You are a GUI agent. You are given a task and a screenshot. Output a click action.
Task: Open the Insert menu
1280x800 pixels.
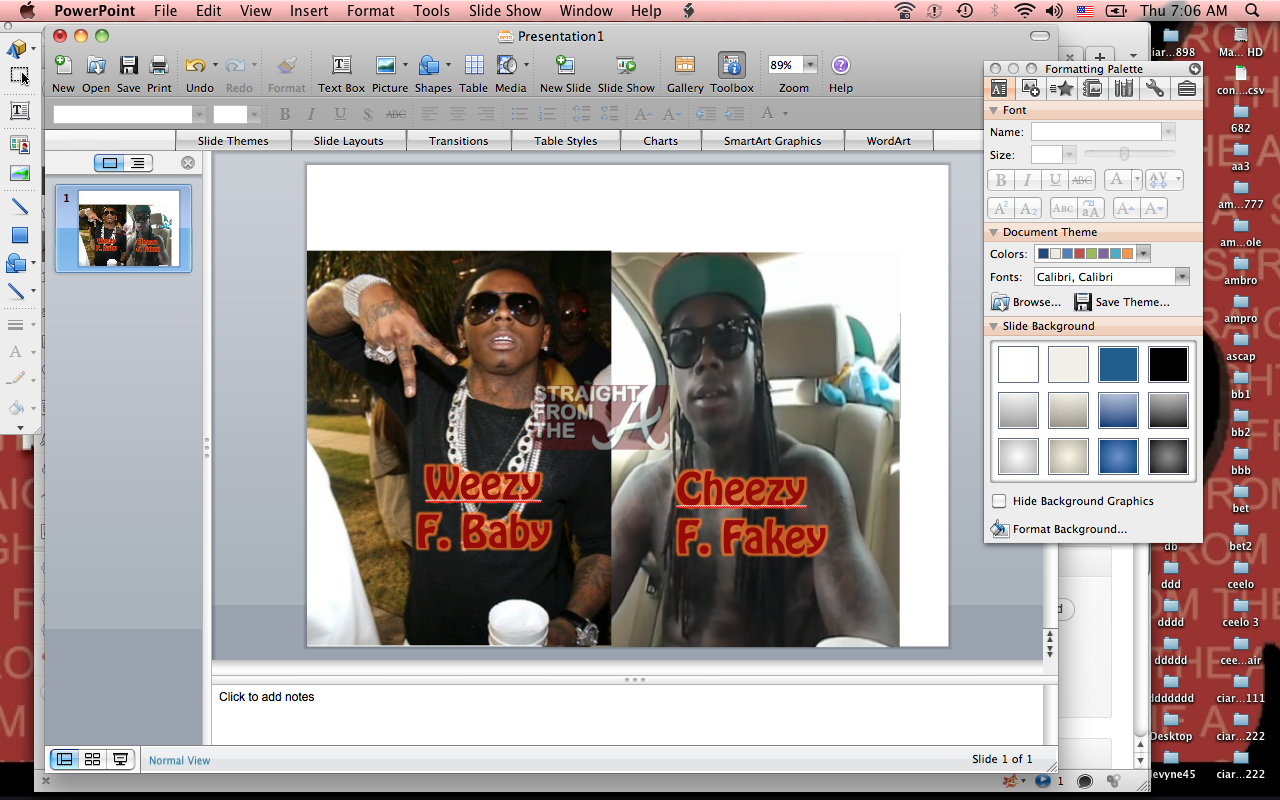point(309,11)
